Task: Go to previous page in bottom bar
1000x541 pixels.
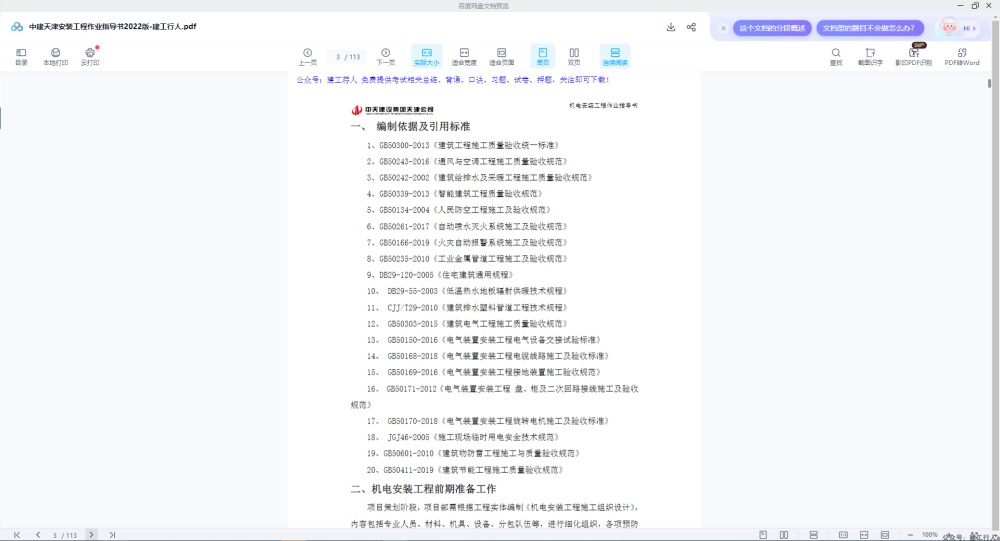Action: point(38,535)
